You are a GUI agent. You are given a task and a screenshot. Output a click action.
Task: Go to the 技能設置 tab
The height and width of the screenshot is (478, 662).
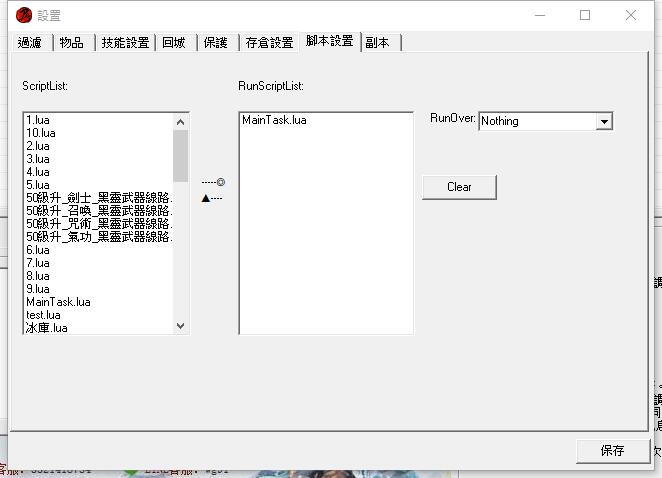pos(125,43)
